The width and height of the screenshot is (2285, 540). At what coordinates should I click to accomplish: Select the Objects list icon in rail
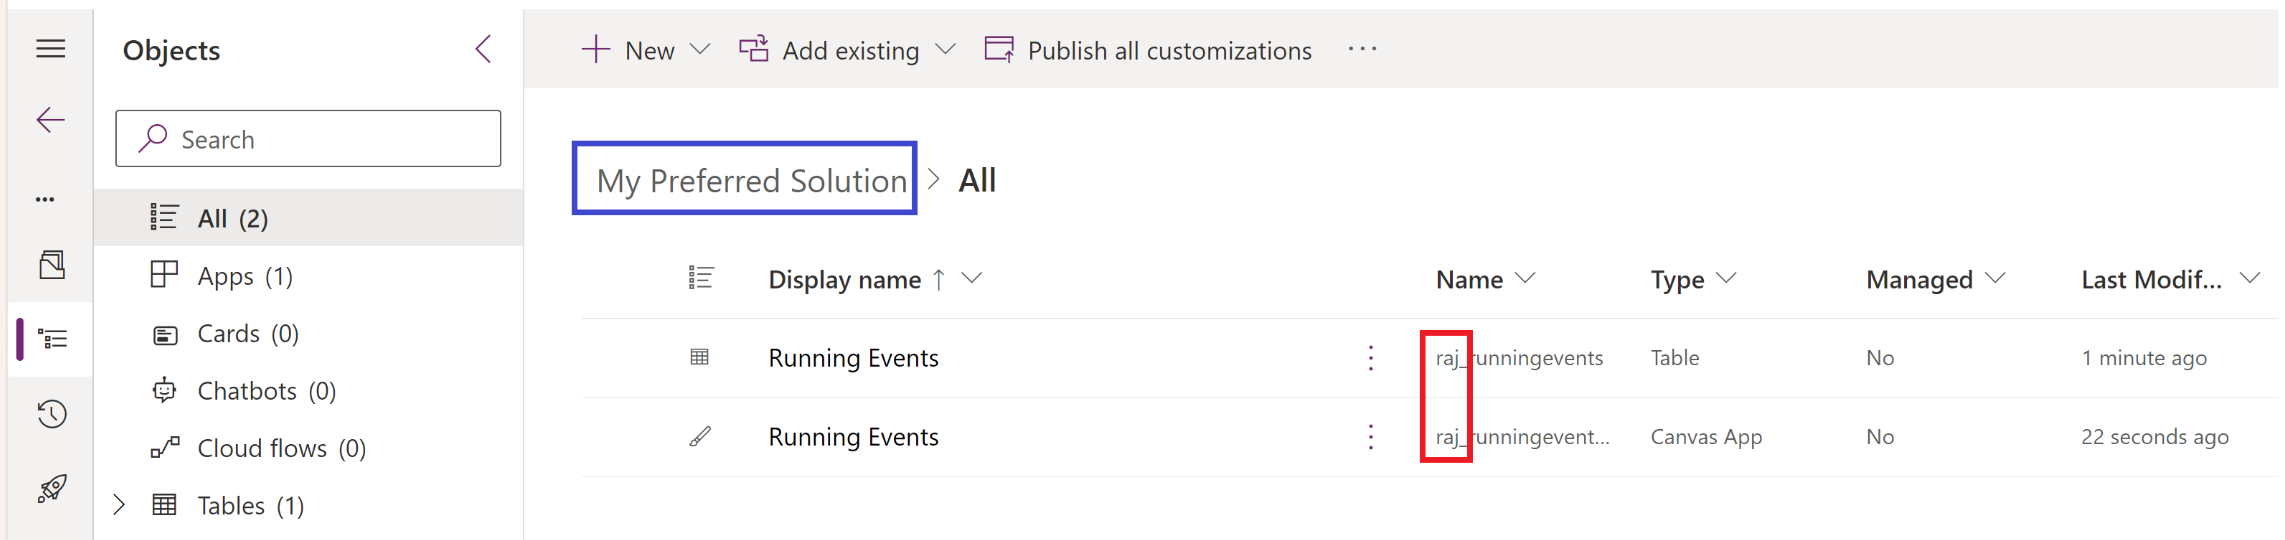(51, 340)
